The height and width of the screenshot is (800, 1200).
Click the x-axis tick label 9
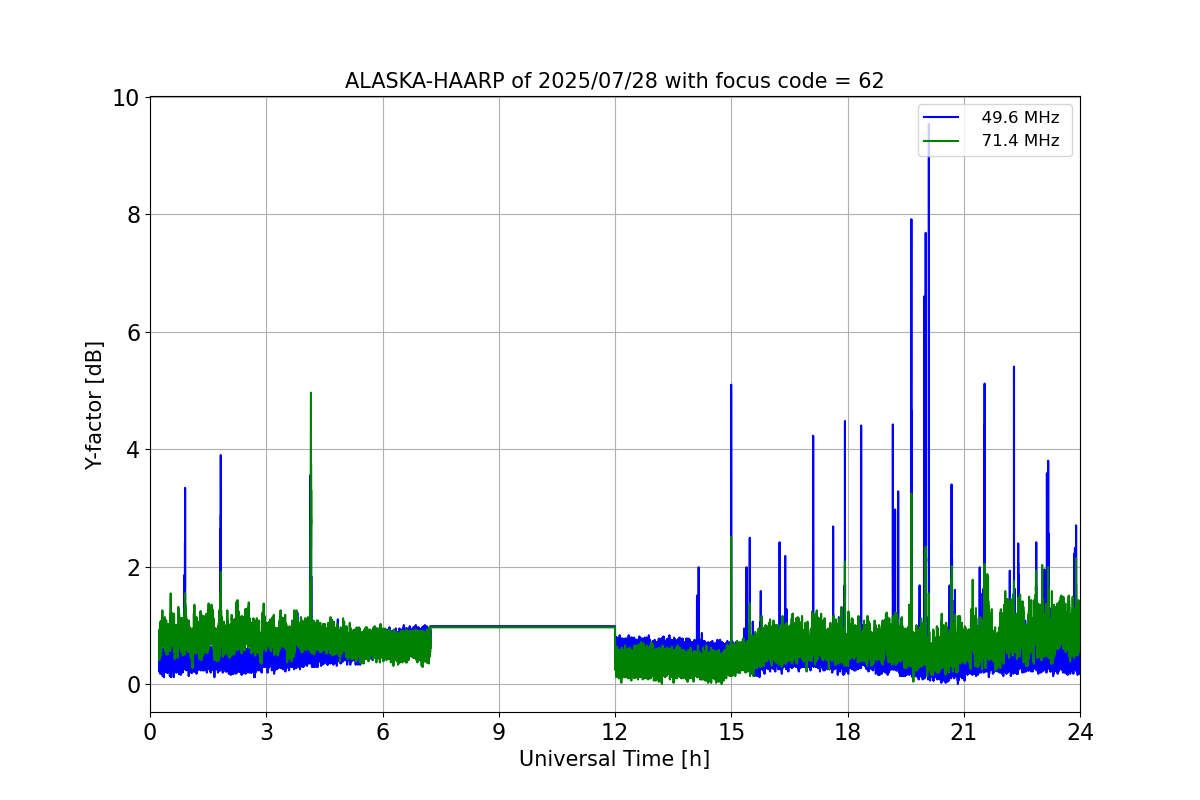(x=499, y=732)
